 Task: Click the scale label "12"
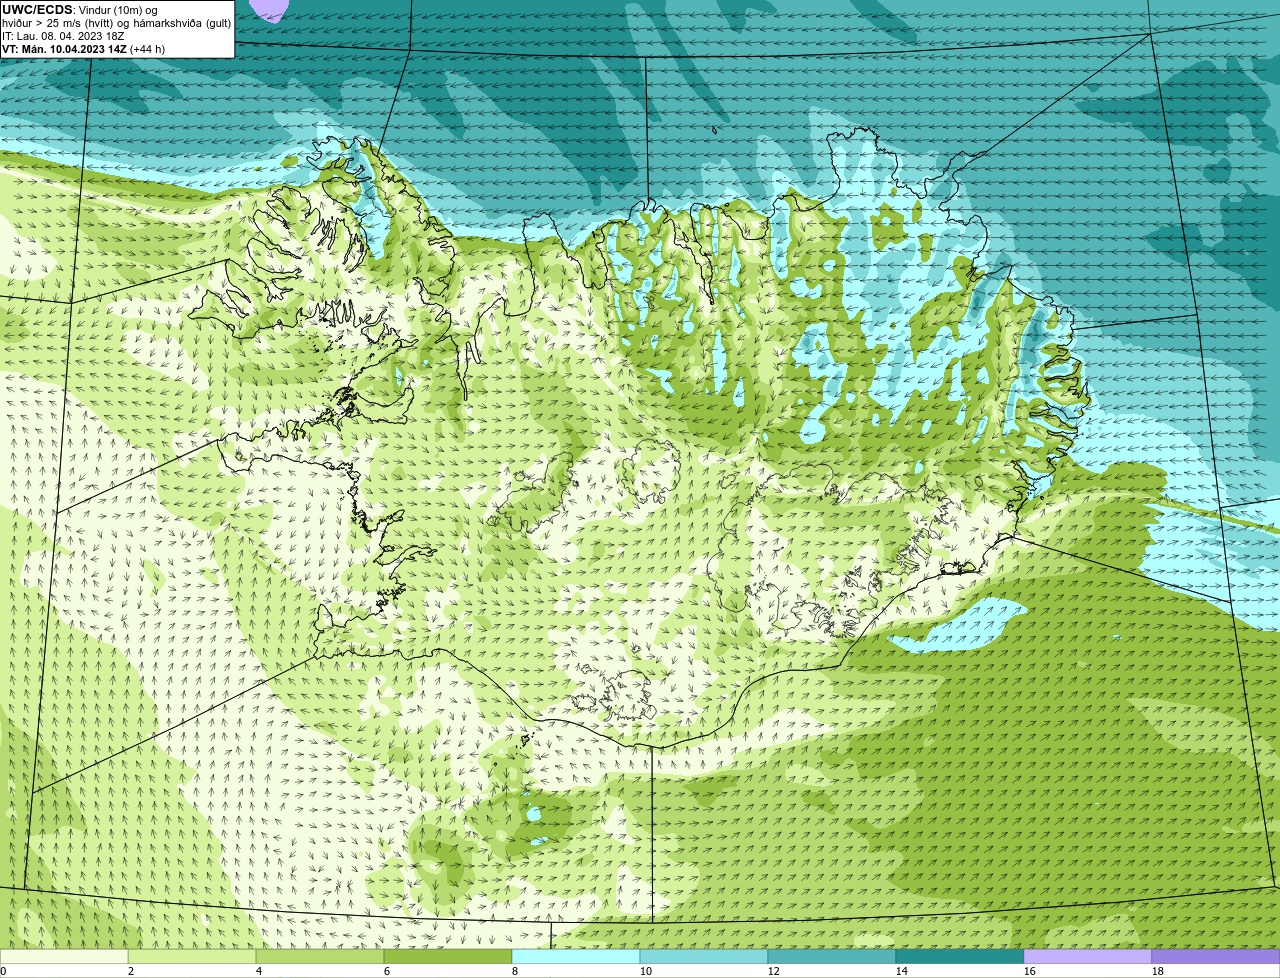click(774, 971)
